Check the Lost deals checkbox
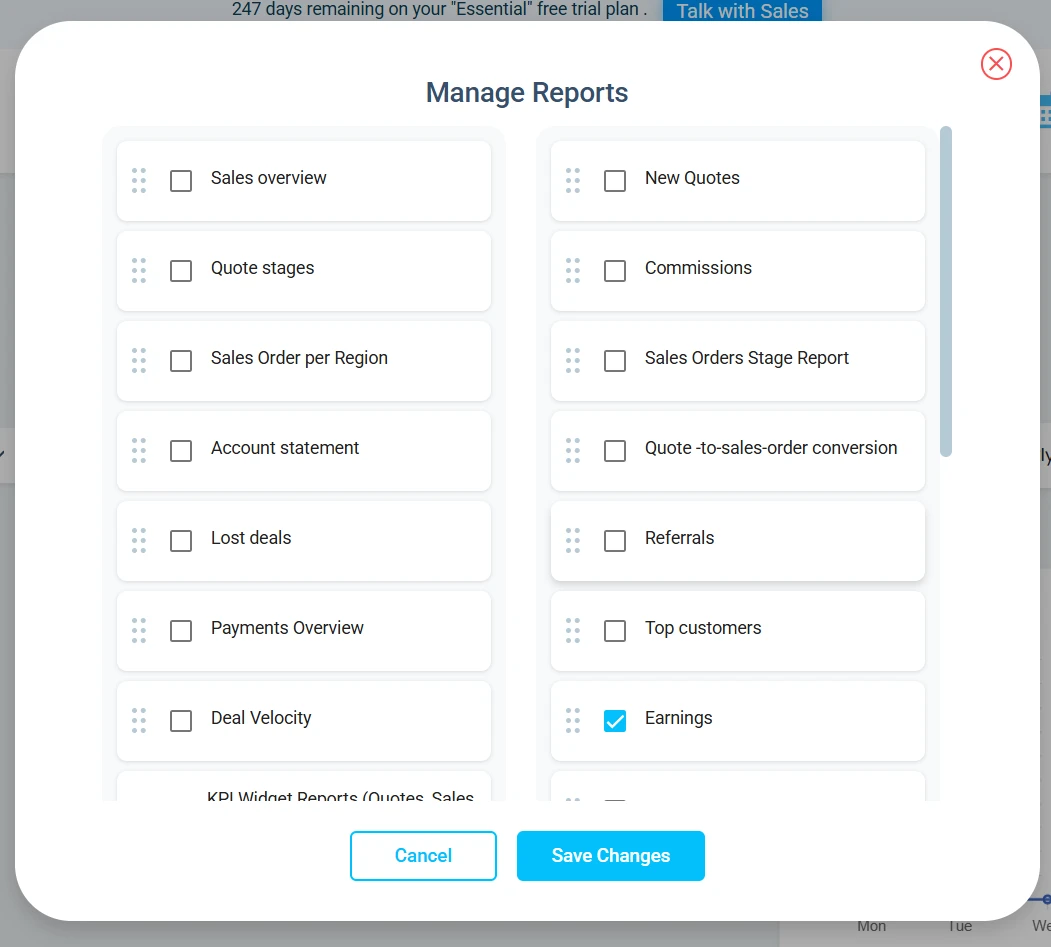This screenshot has width=1051, height=947. pos(181,540)
